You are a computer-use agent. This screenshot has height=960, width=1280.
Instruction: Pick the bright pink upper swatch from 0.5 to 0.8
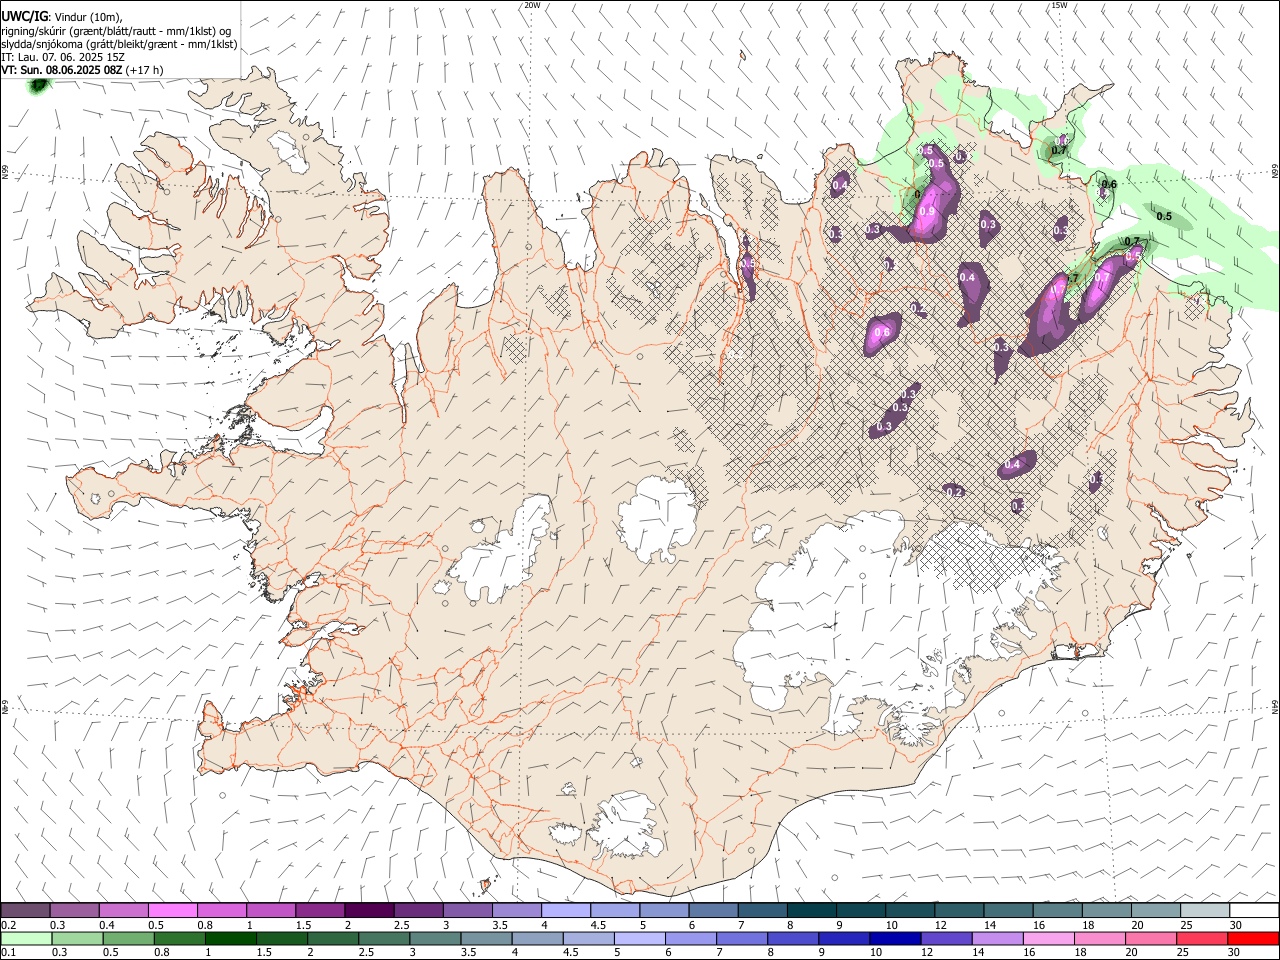coord(173,911)
